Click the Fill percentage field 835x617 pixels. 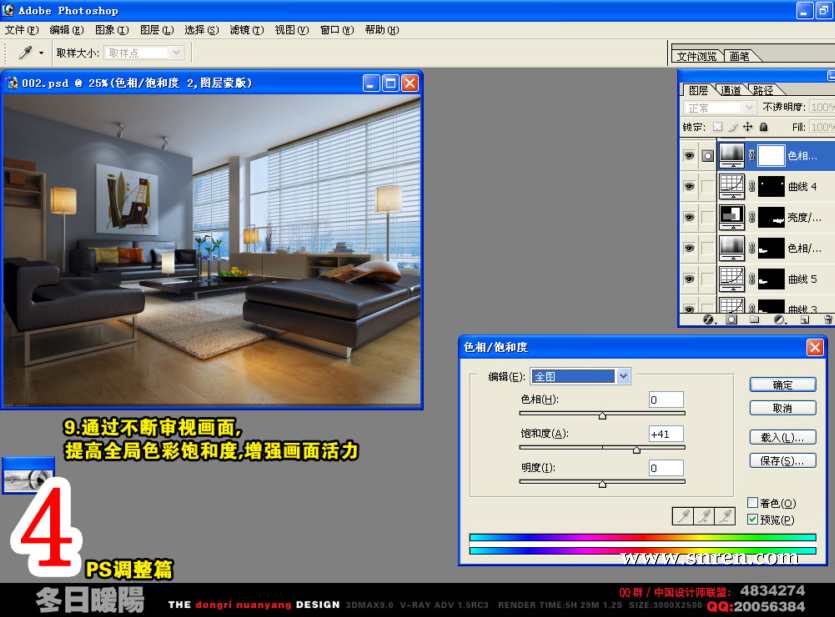[x=822, y=127]
